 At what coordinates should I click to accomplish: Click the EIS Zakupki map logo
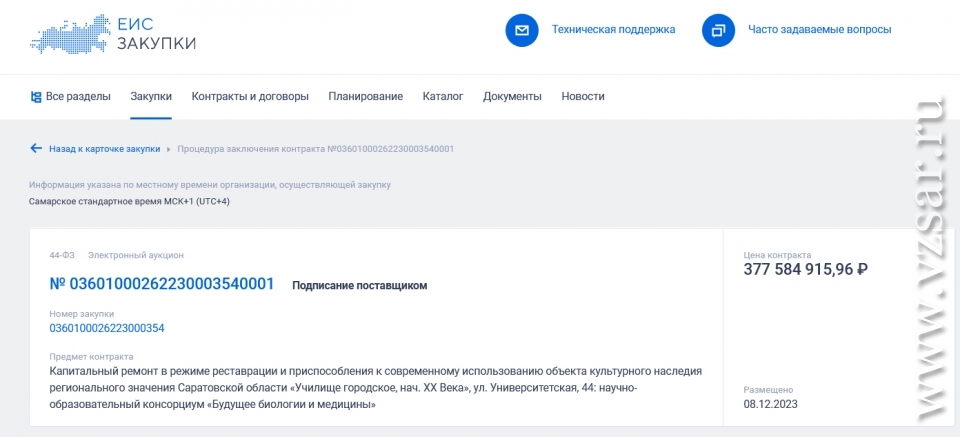(68, 32)
